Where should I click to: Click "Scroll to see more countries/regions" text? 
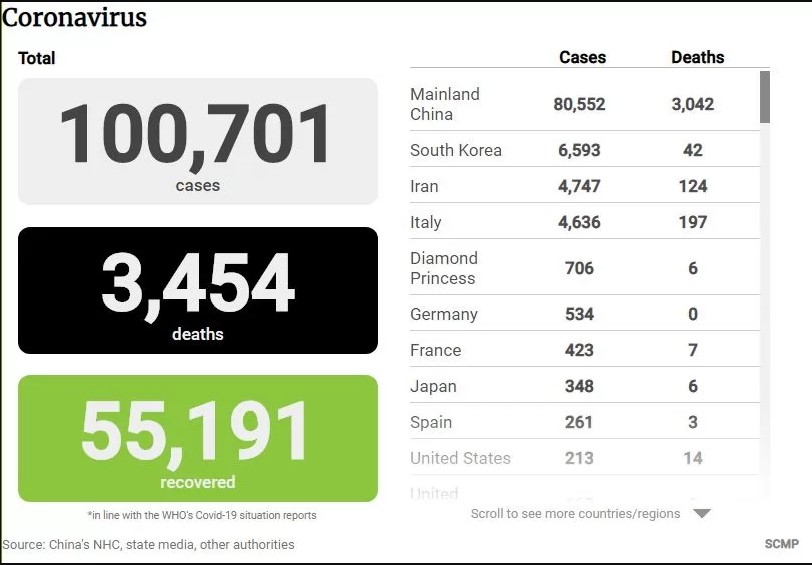click(575, 514)
